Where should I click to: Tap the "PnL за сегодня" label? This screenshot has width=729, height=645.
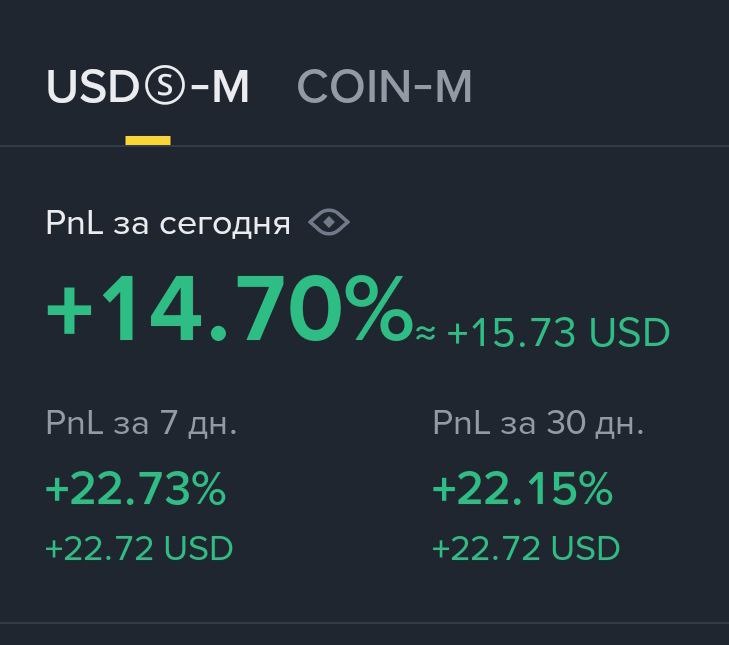[x=168, y=223]
